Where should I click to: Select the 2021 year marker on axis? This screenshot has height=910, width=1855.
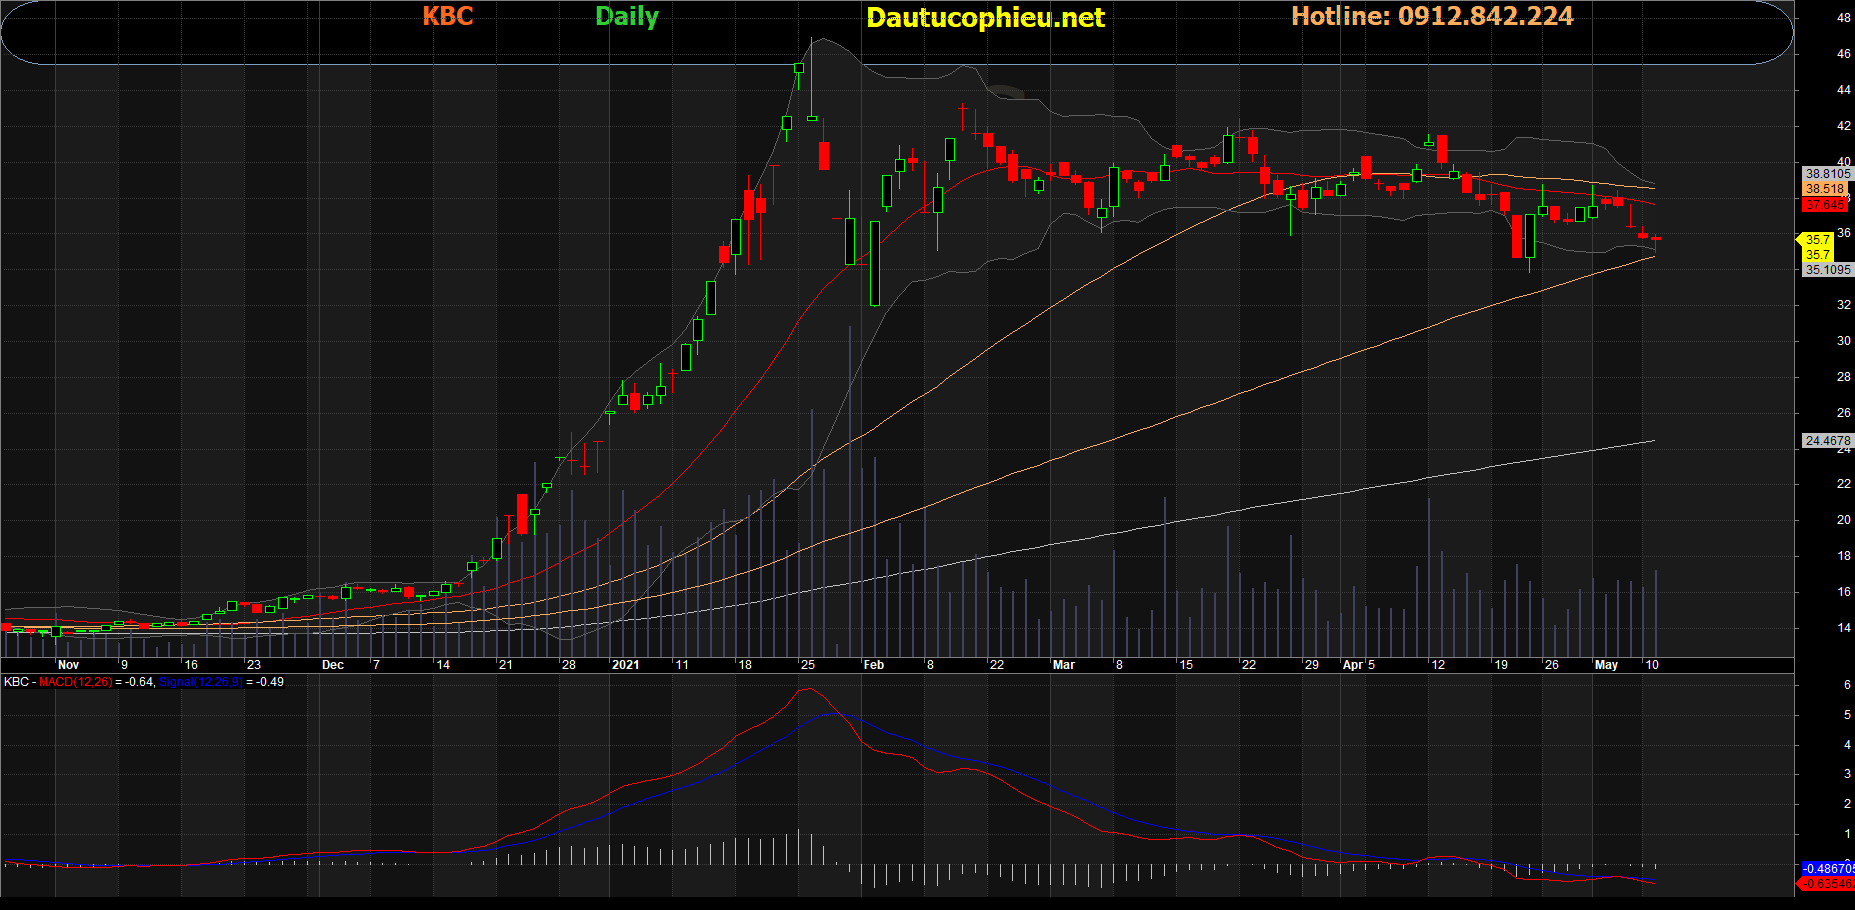[625, 665]
